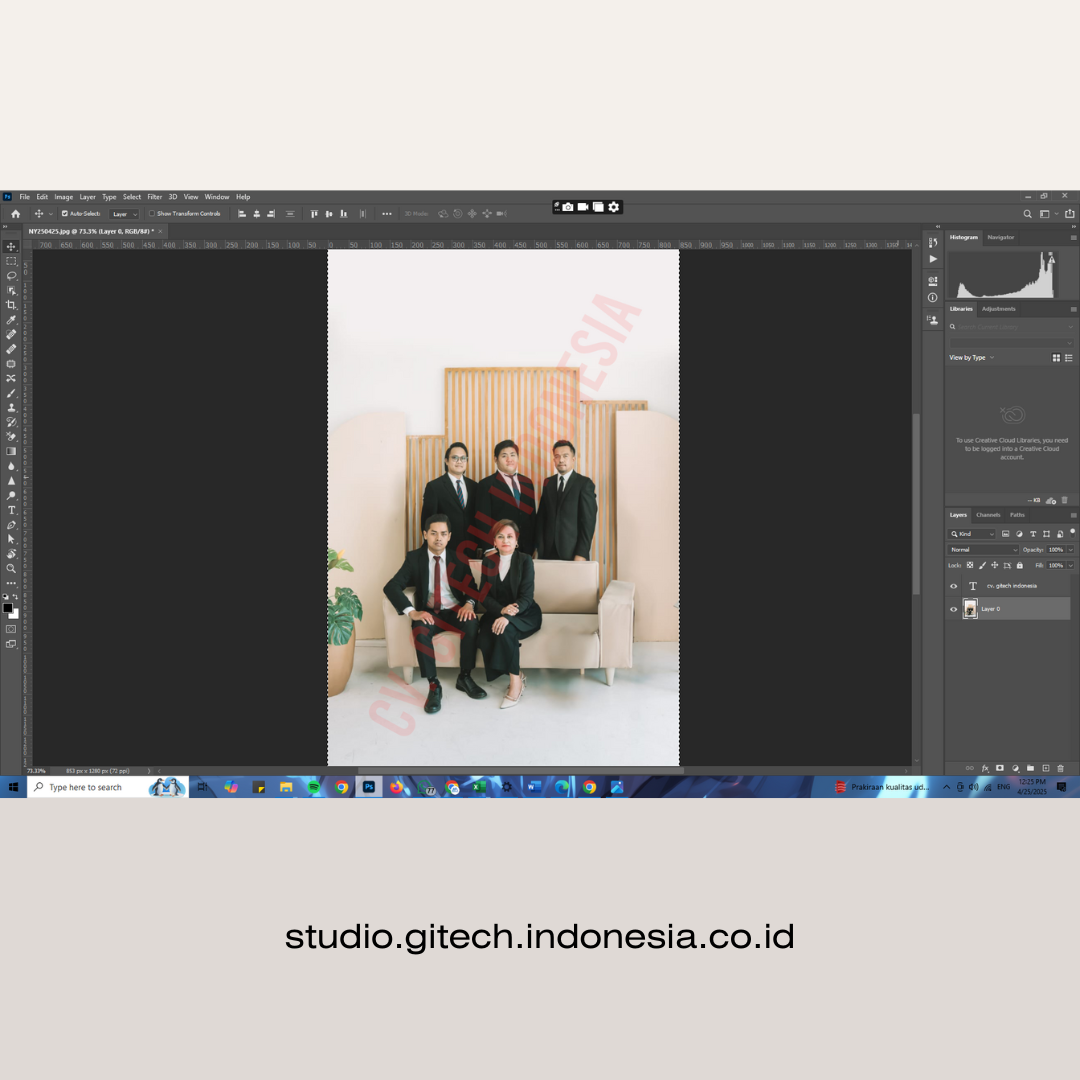Select the Lasso tool

[11, 275]
